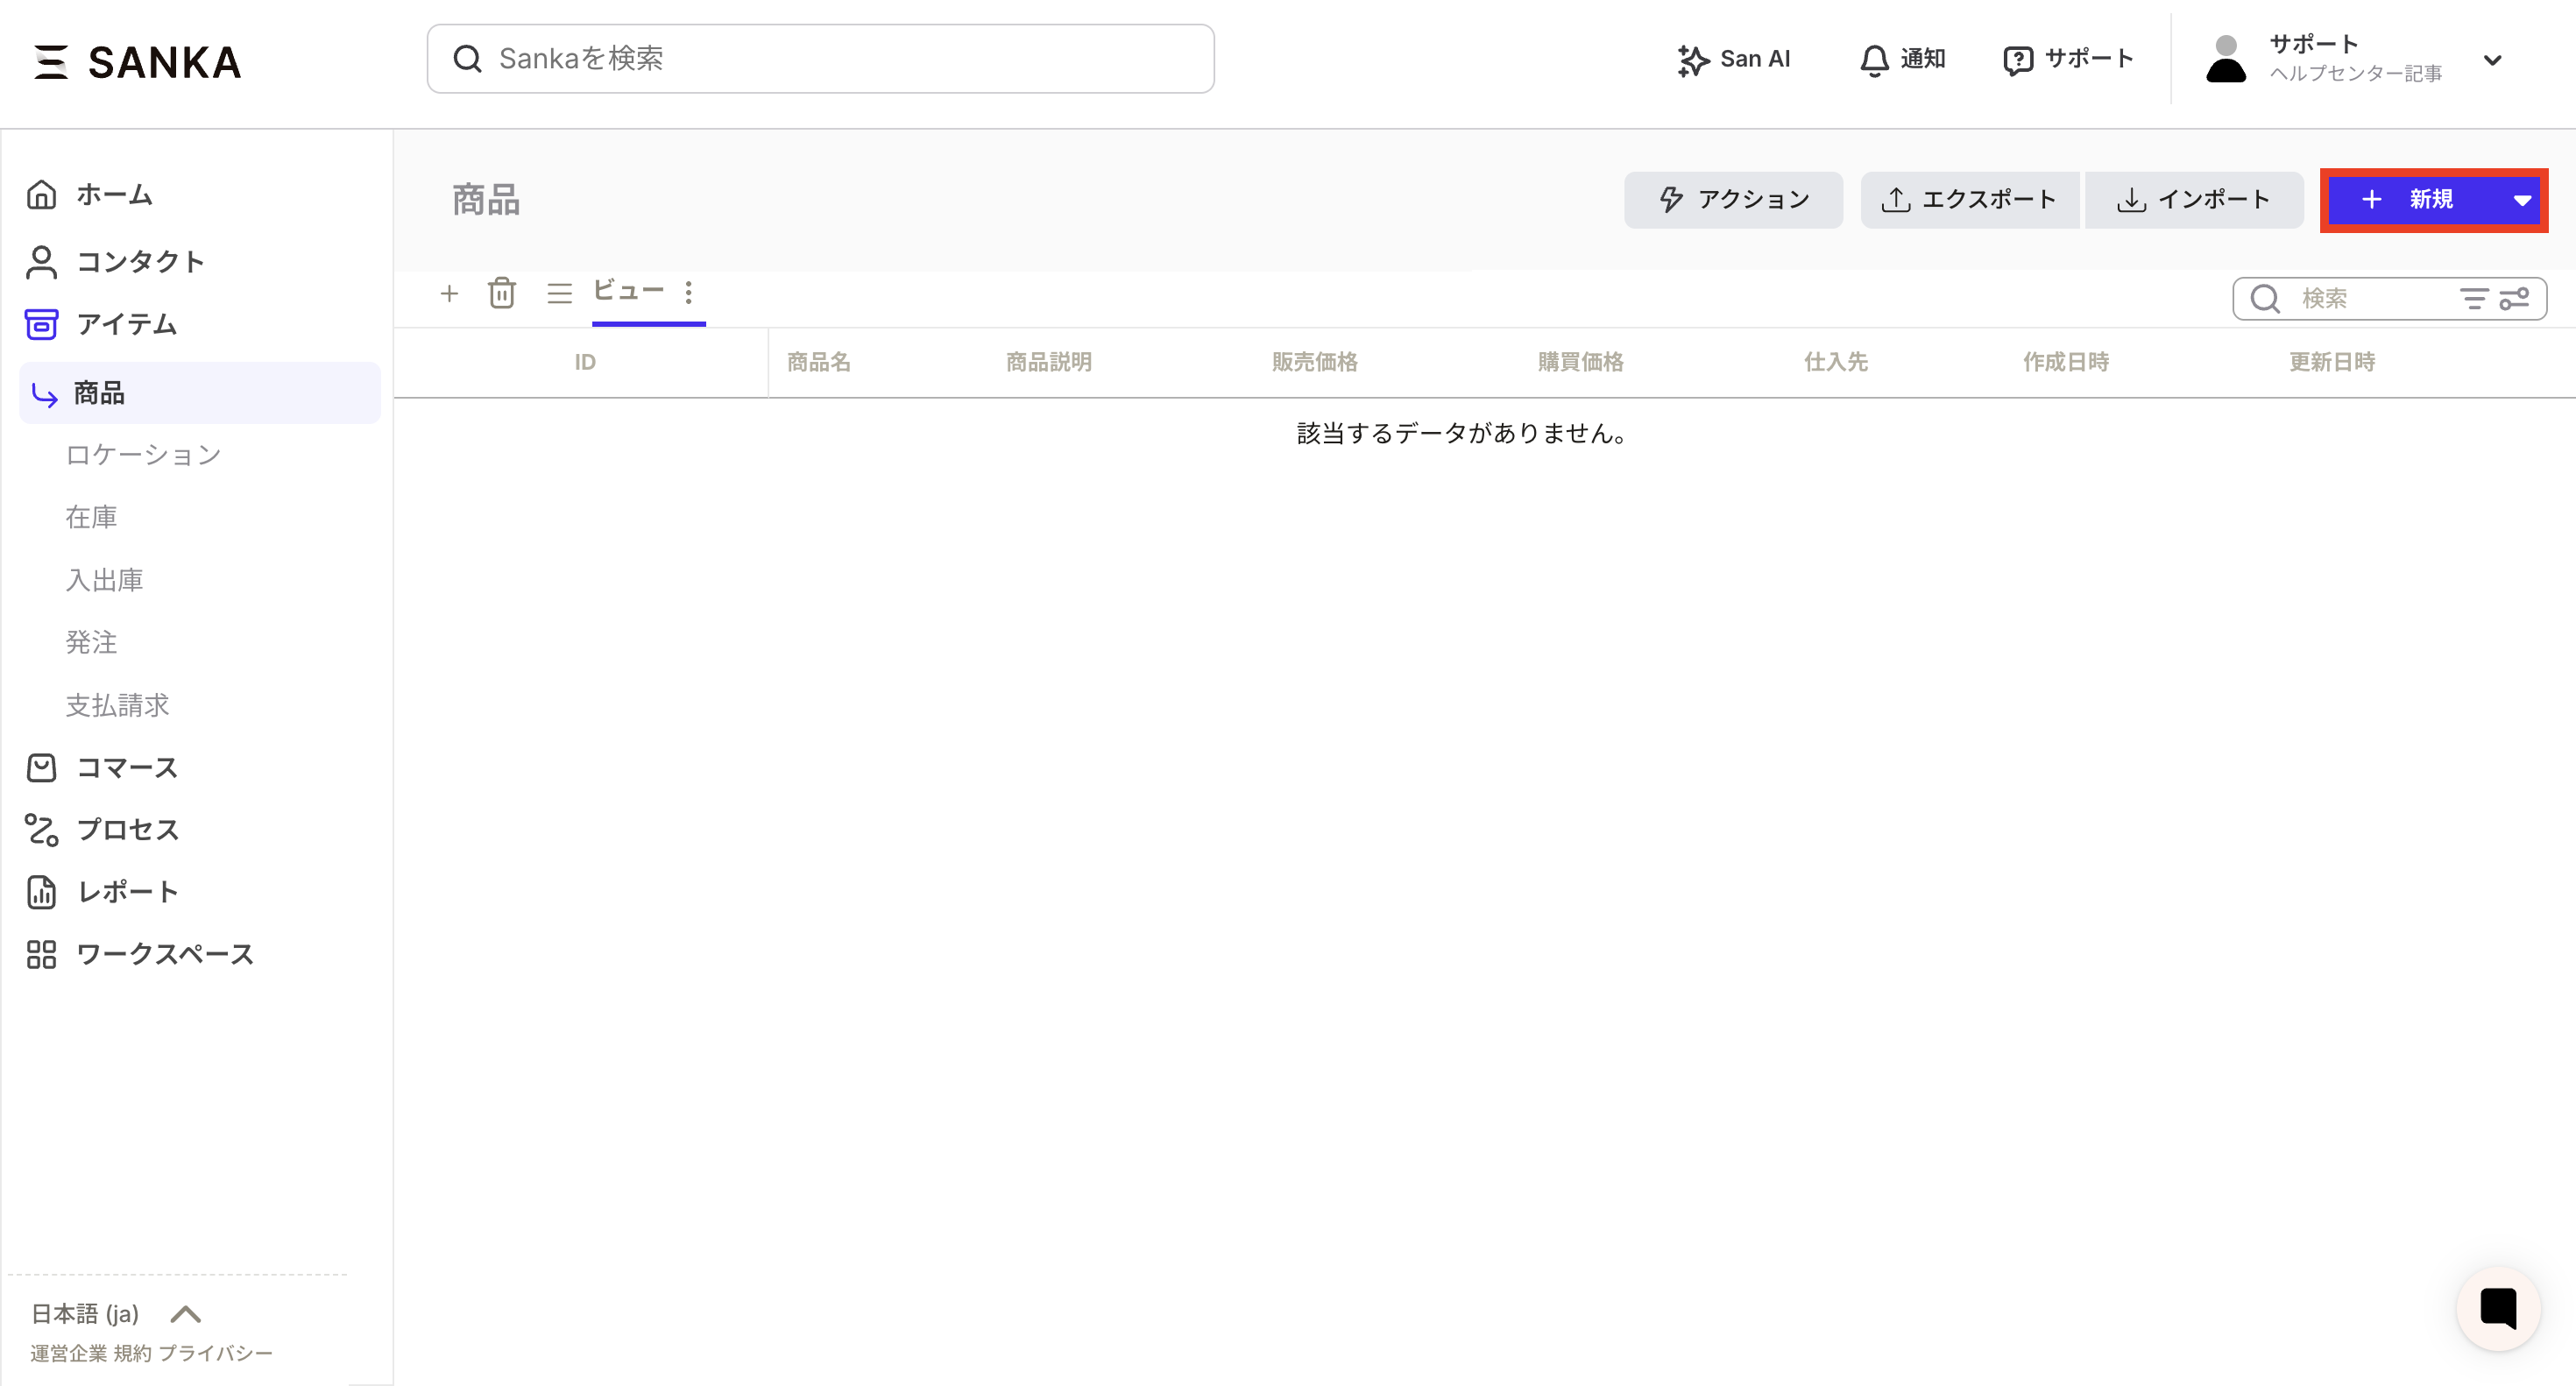Image resolution: width=2576 pixels, height=1386 pixels.
Task: Go to 在庫 in sidebar menu
Action: point(91,517)
